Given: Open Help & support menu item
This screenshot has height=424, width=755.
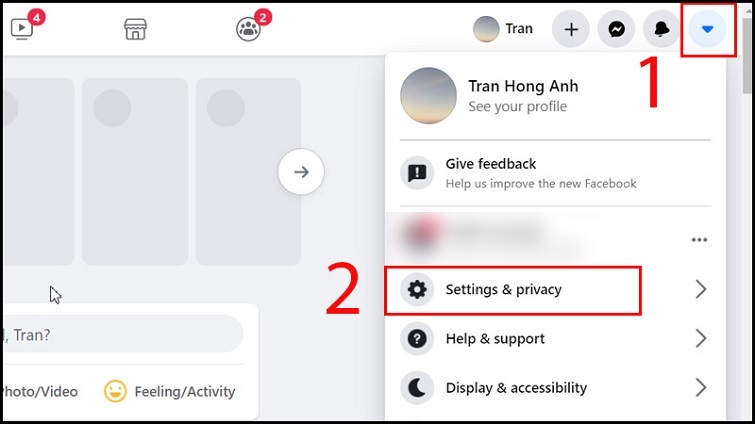Looking at the screenshot, I should tap(555, 338).
